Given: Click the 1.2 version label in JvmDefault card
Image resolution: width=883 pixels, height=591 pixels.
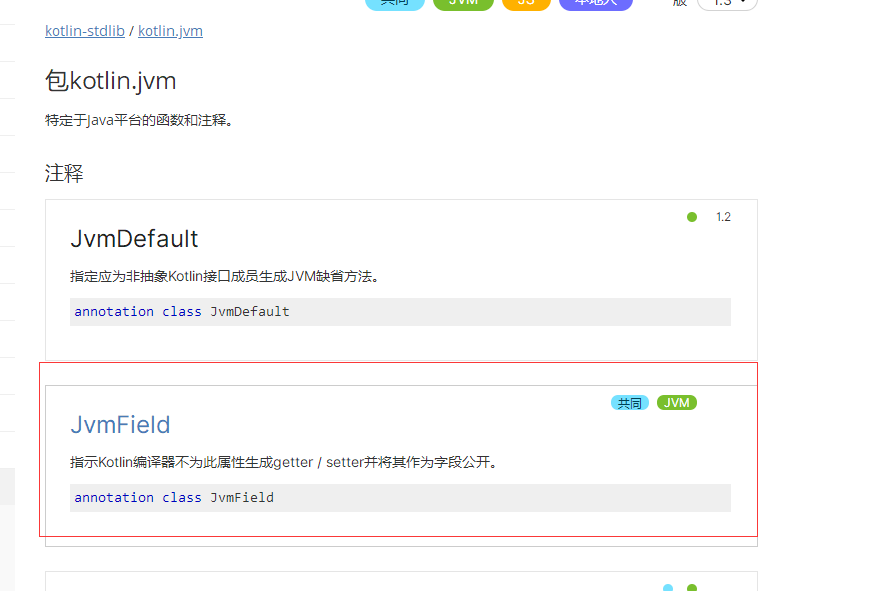Looking at the screenshot, I should click(723, 217).
